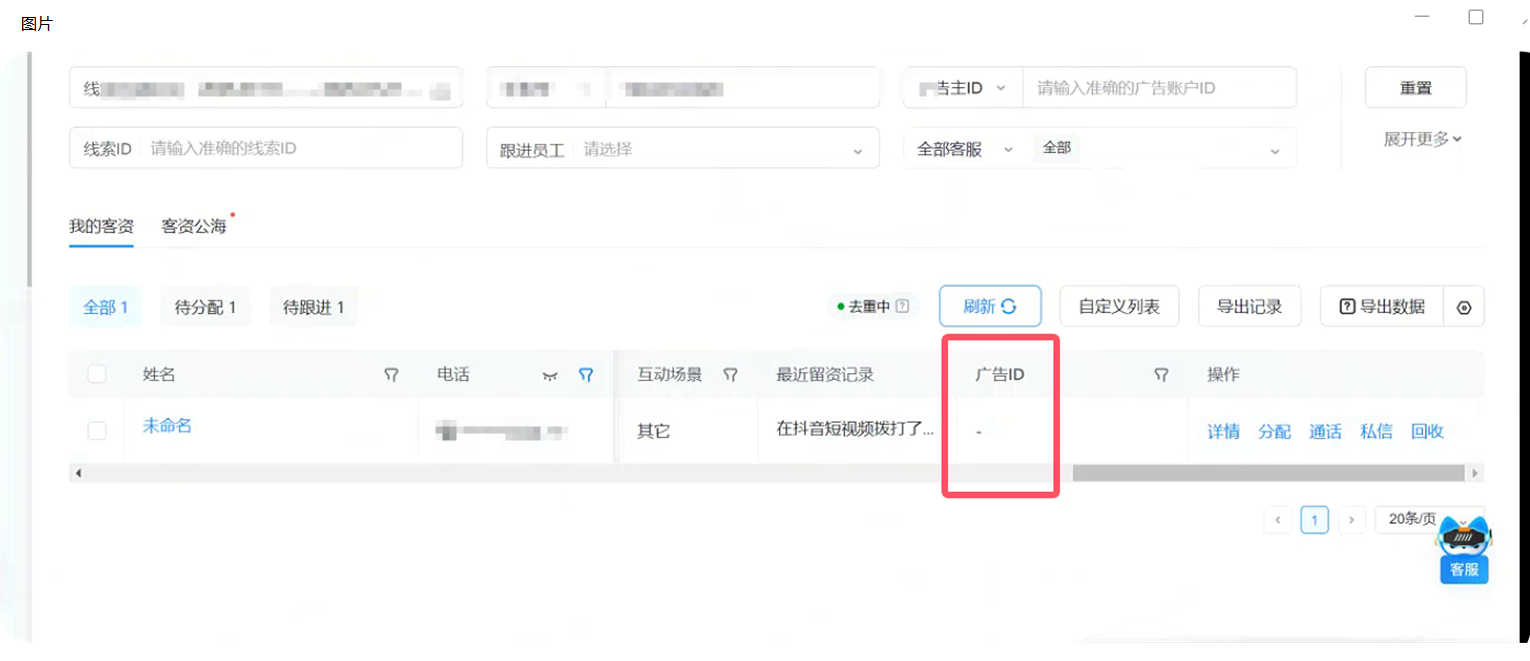This screenshot has width=1530, height=661.
Task: Open blue filter icon in 电话 column
Action: (586, 375)
